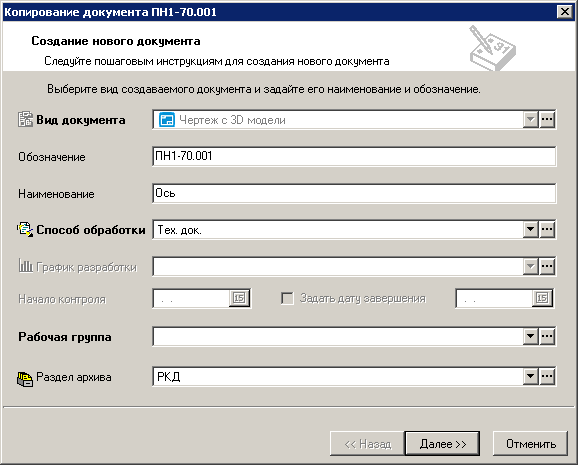Click the drawing type icon in Вид документа
The height and width of the screenshot is (465, 578).
[167, 120]
